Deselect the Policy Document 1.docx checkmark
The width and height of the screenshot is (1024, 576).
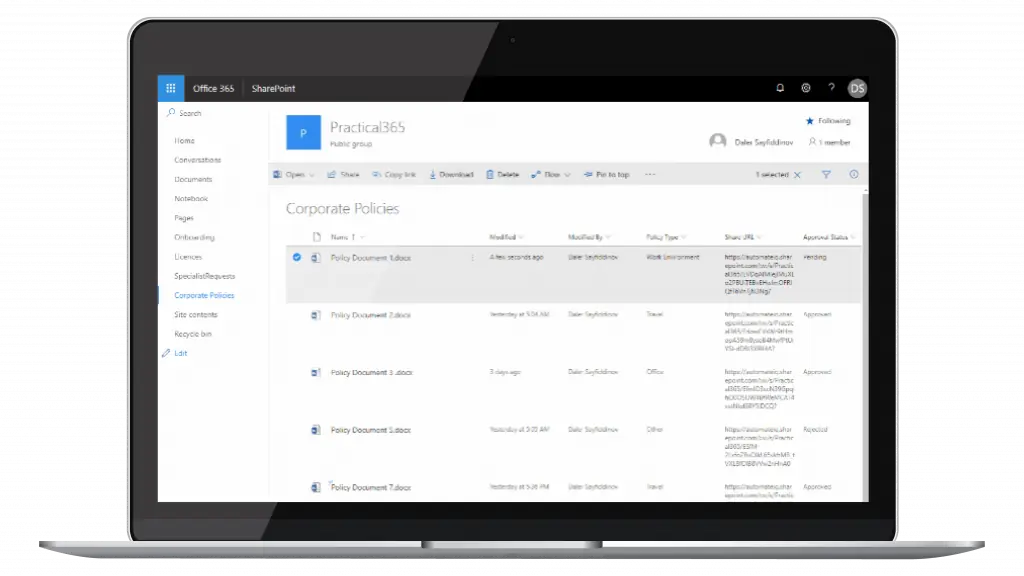[297, 257]
